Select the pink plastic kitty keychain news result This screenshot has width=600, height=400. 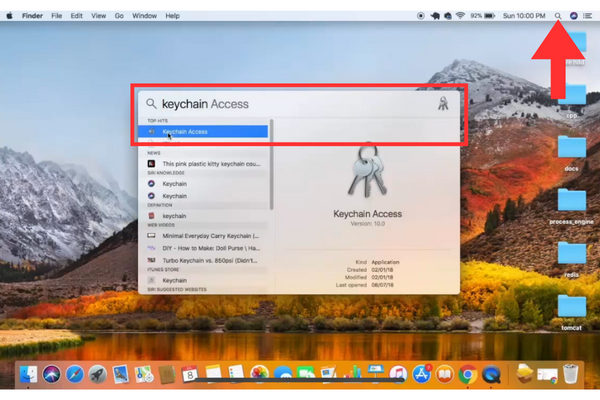(203, 163)
